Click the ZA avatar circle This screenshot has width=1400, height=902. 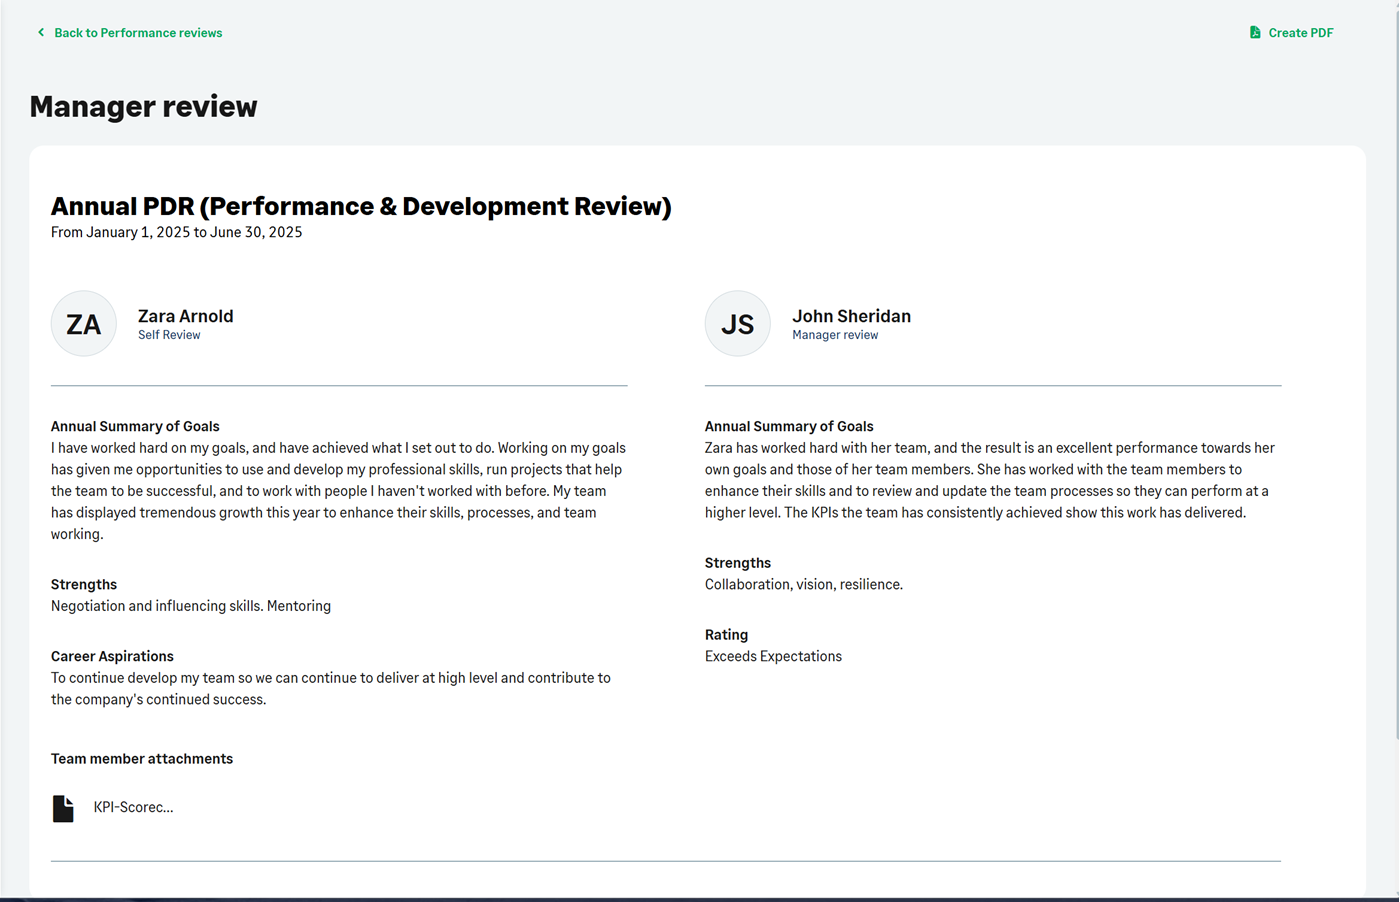pos(84,324)
